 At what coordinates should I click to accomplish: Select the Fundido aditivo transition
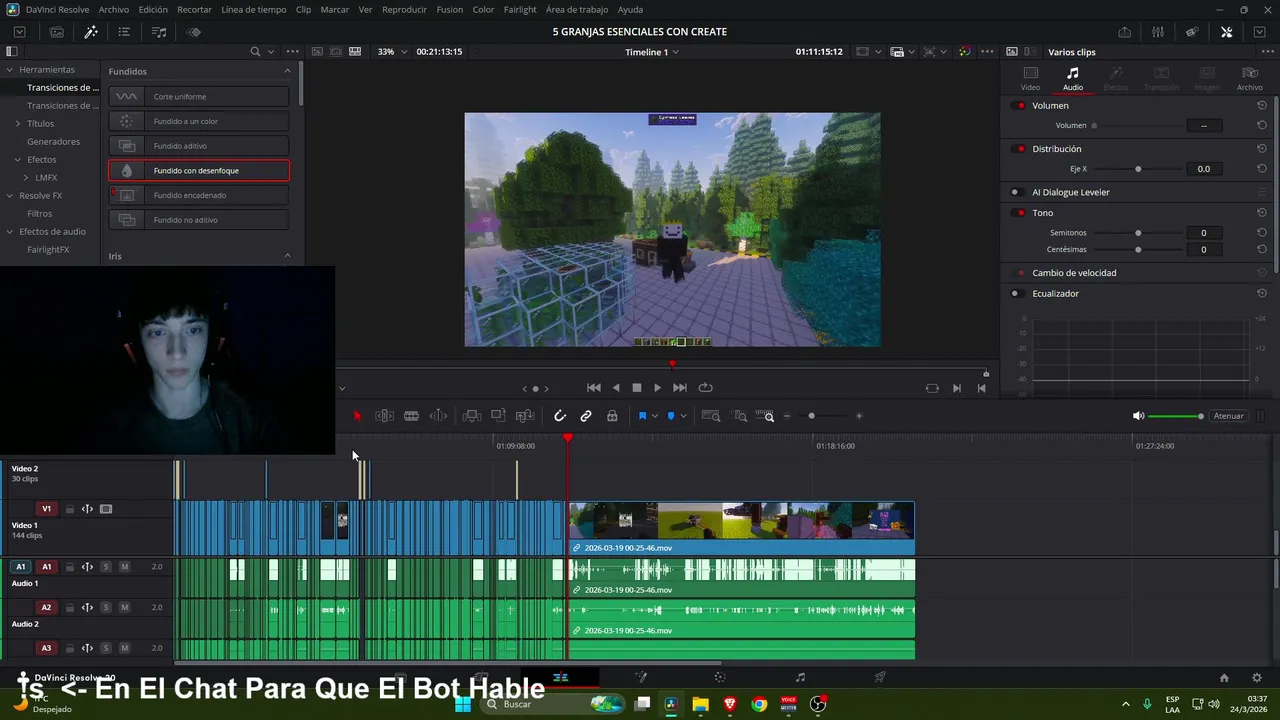click(199, 146)
